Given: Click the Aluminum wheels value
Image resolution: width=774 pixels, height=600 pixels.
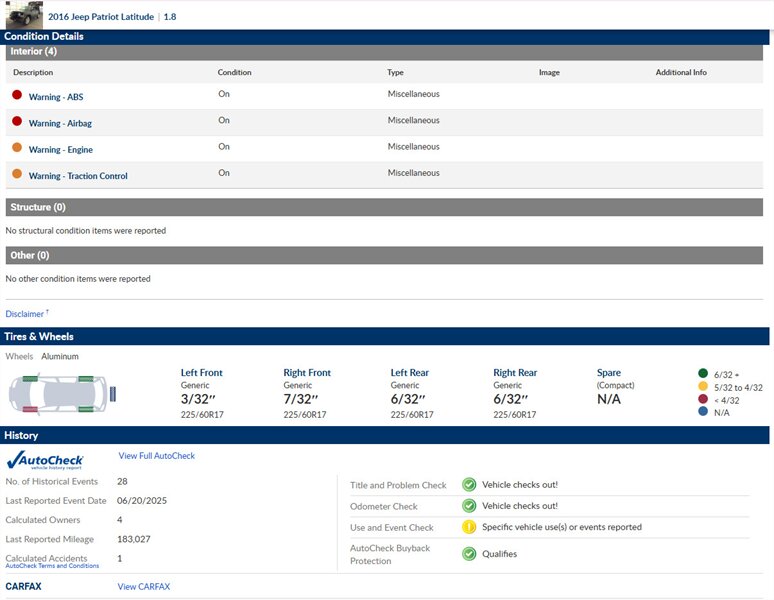Looking at the screenshot, I should [60, 356].
